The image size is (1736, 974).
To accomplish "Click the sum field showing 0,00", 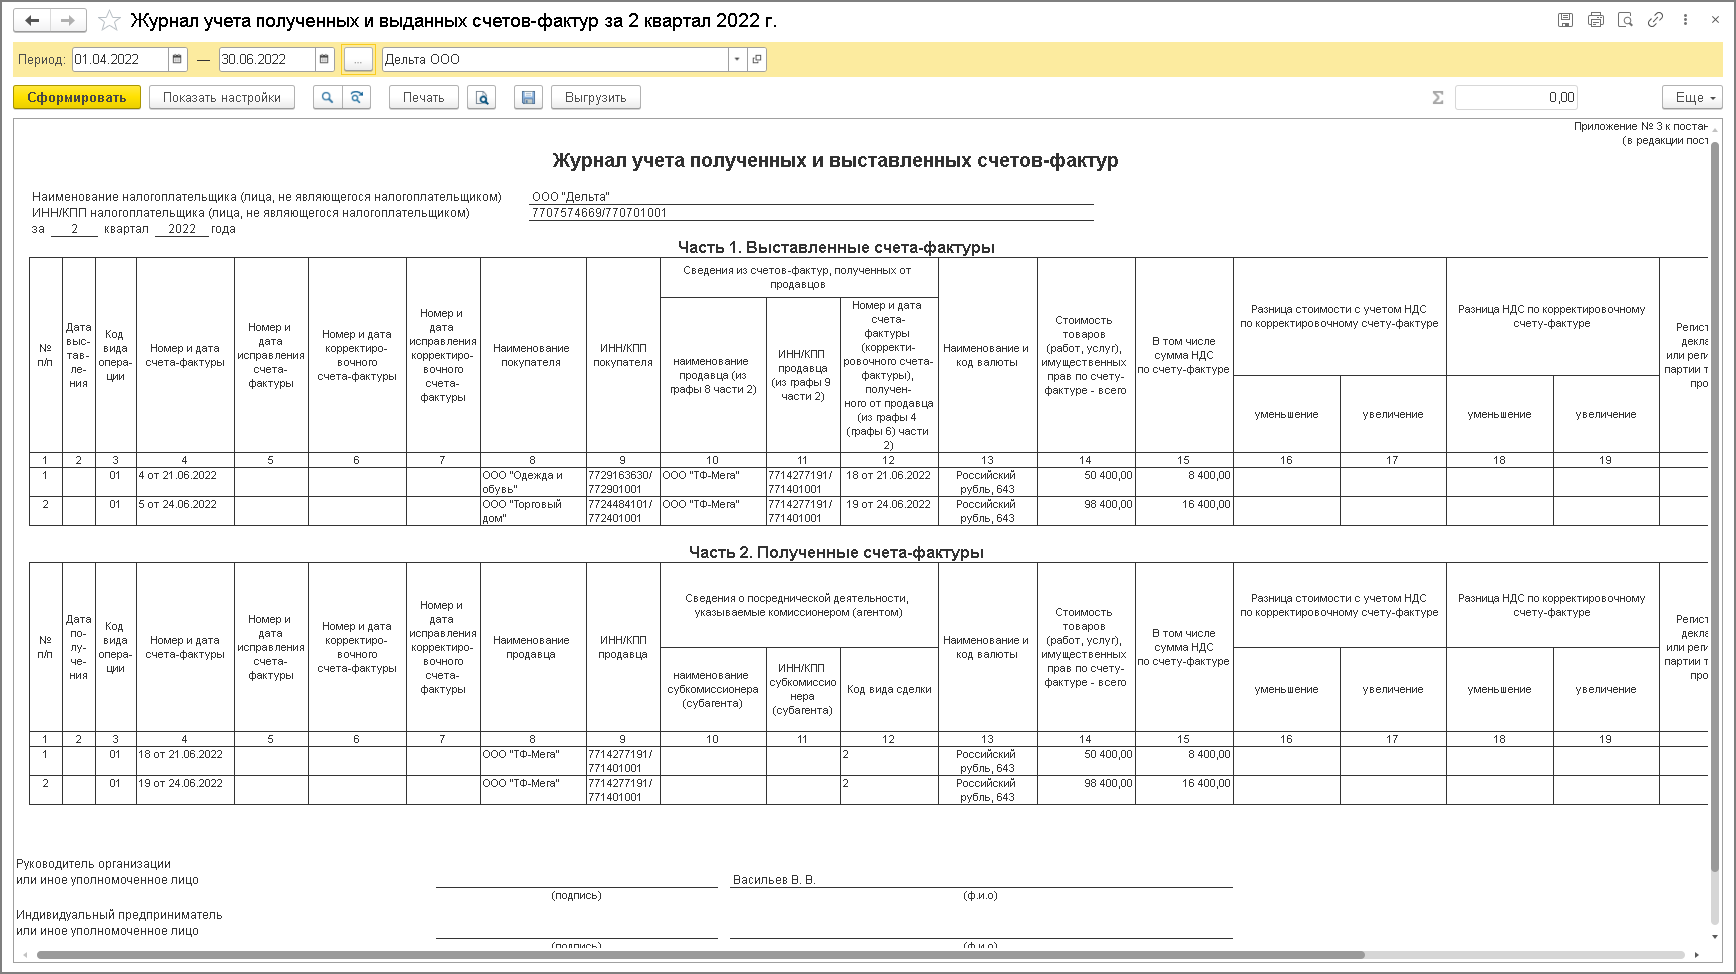I will (1516, 97).
